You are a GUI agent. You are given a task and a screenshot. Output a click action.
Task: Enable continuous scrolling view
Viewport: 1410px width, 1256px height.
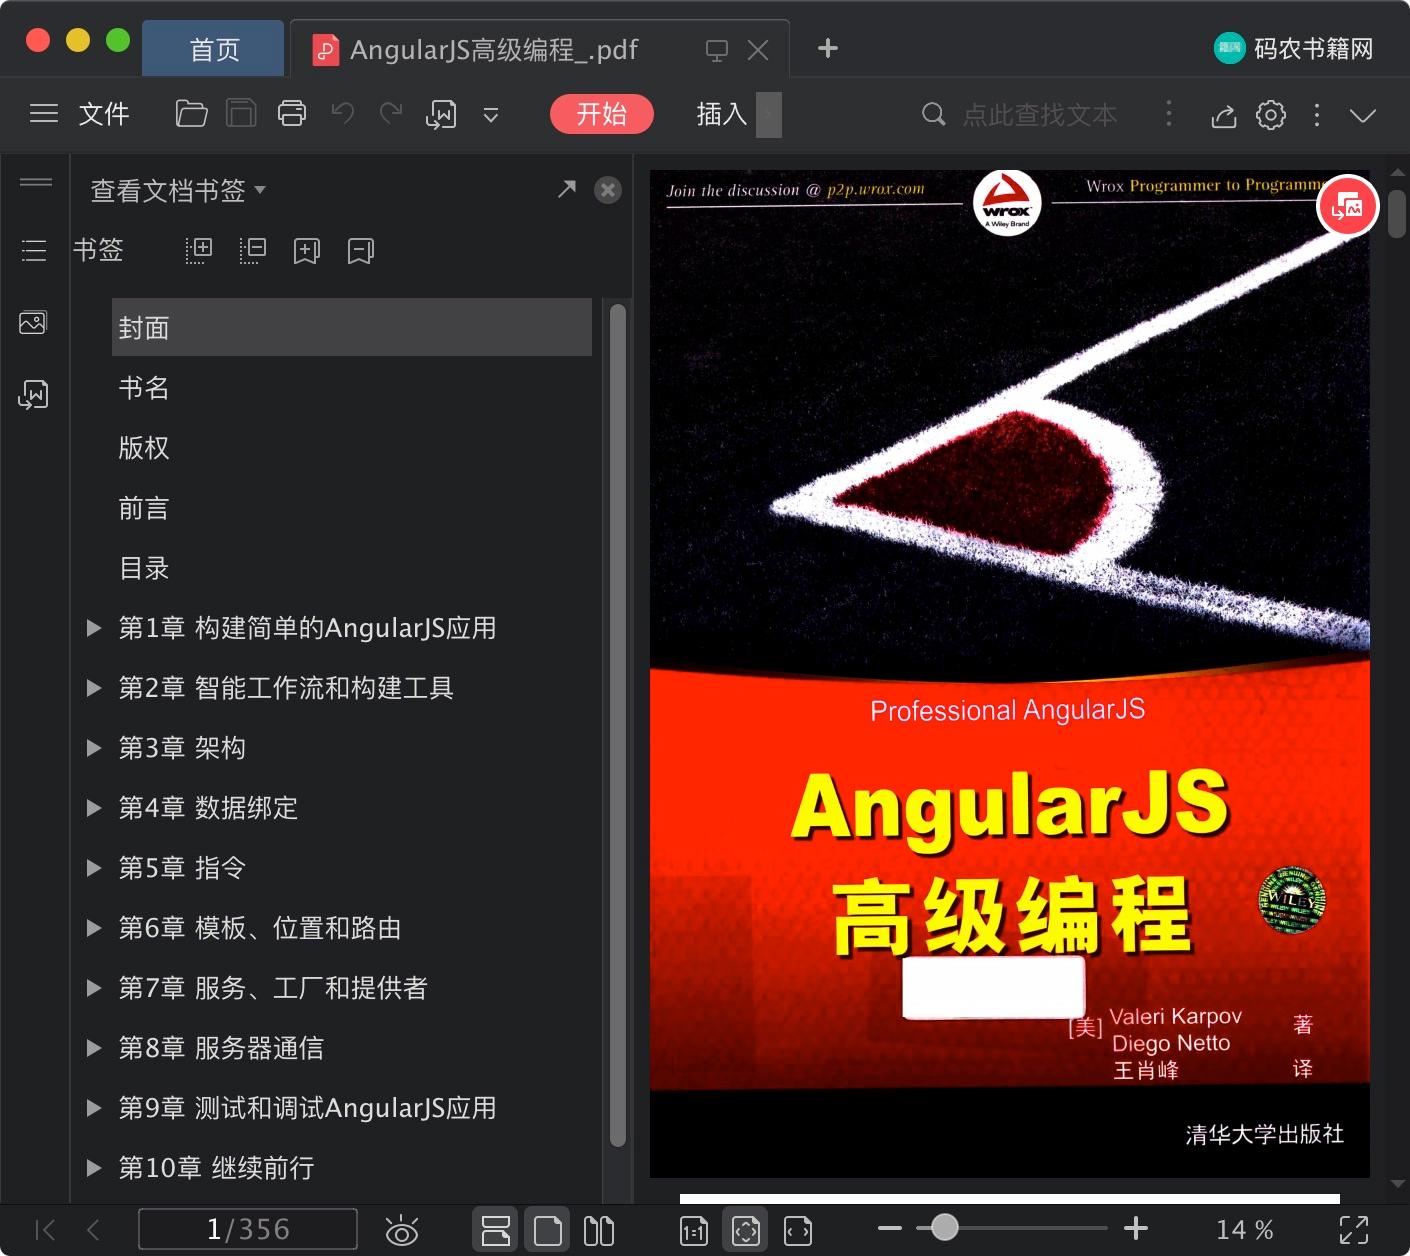pyautogui.click(x=495, y=1230)
